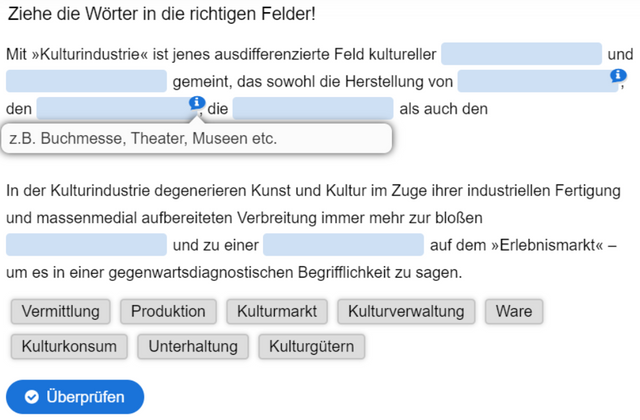Click the tooltip 'z.B. Buchmesse, Theater, Museen etc.'
This screenshot has width=640, height=420.
[197, 139]
